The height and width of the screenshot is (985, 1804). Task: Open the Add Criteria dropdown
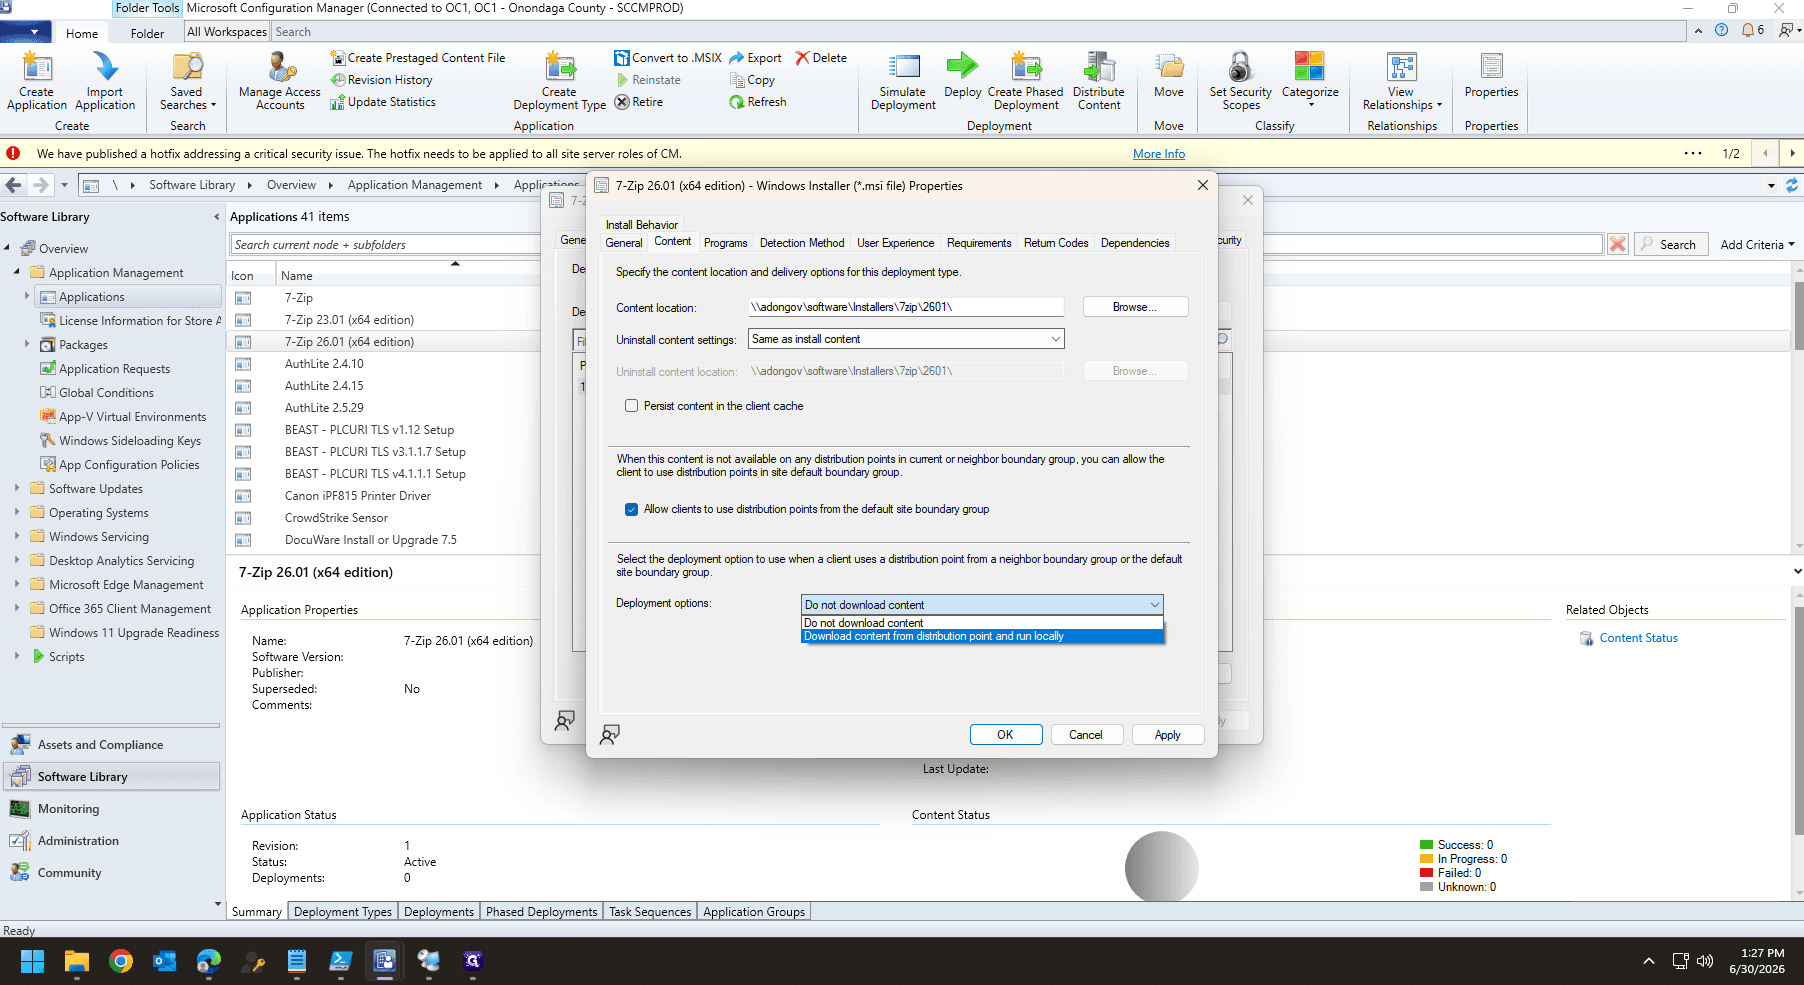(x=1757, y=245)
